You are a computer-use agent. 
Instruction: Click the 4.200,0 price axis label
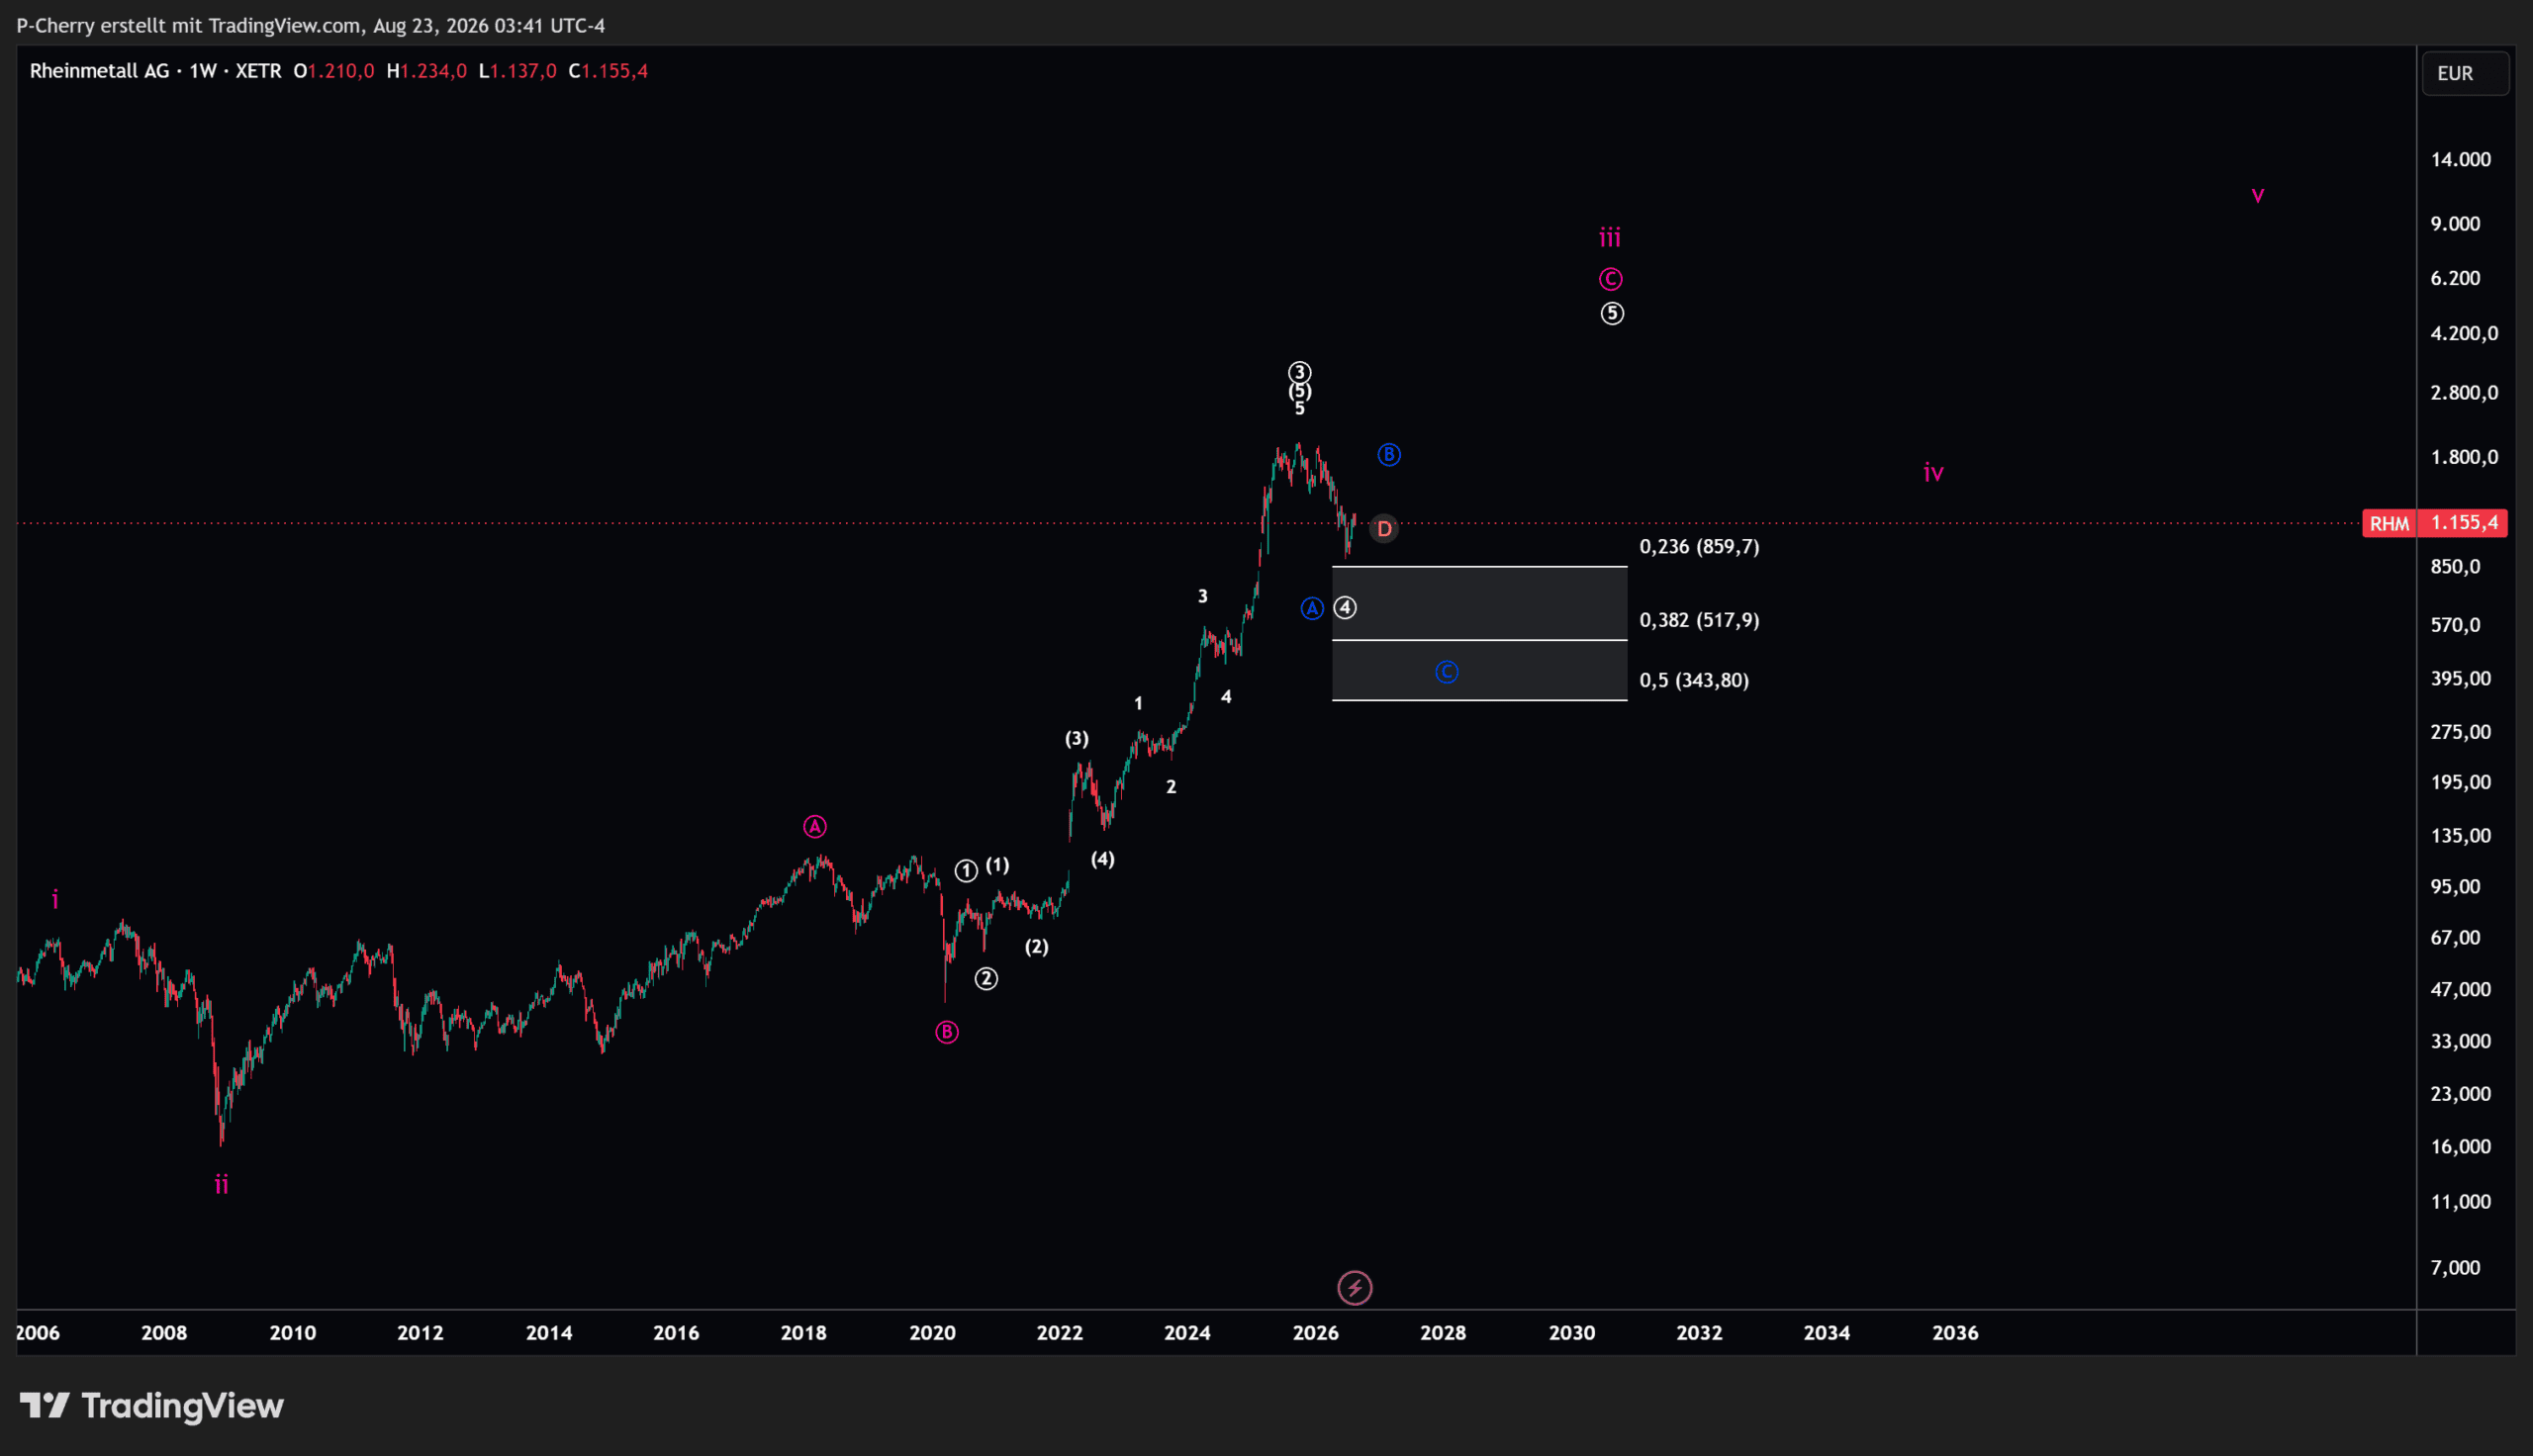pyautogui.click(x=2464, y=333)
